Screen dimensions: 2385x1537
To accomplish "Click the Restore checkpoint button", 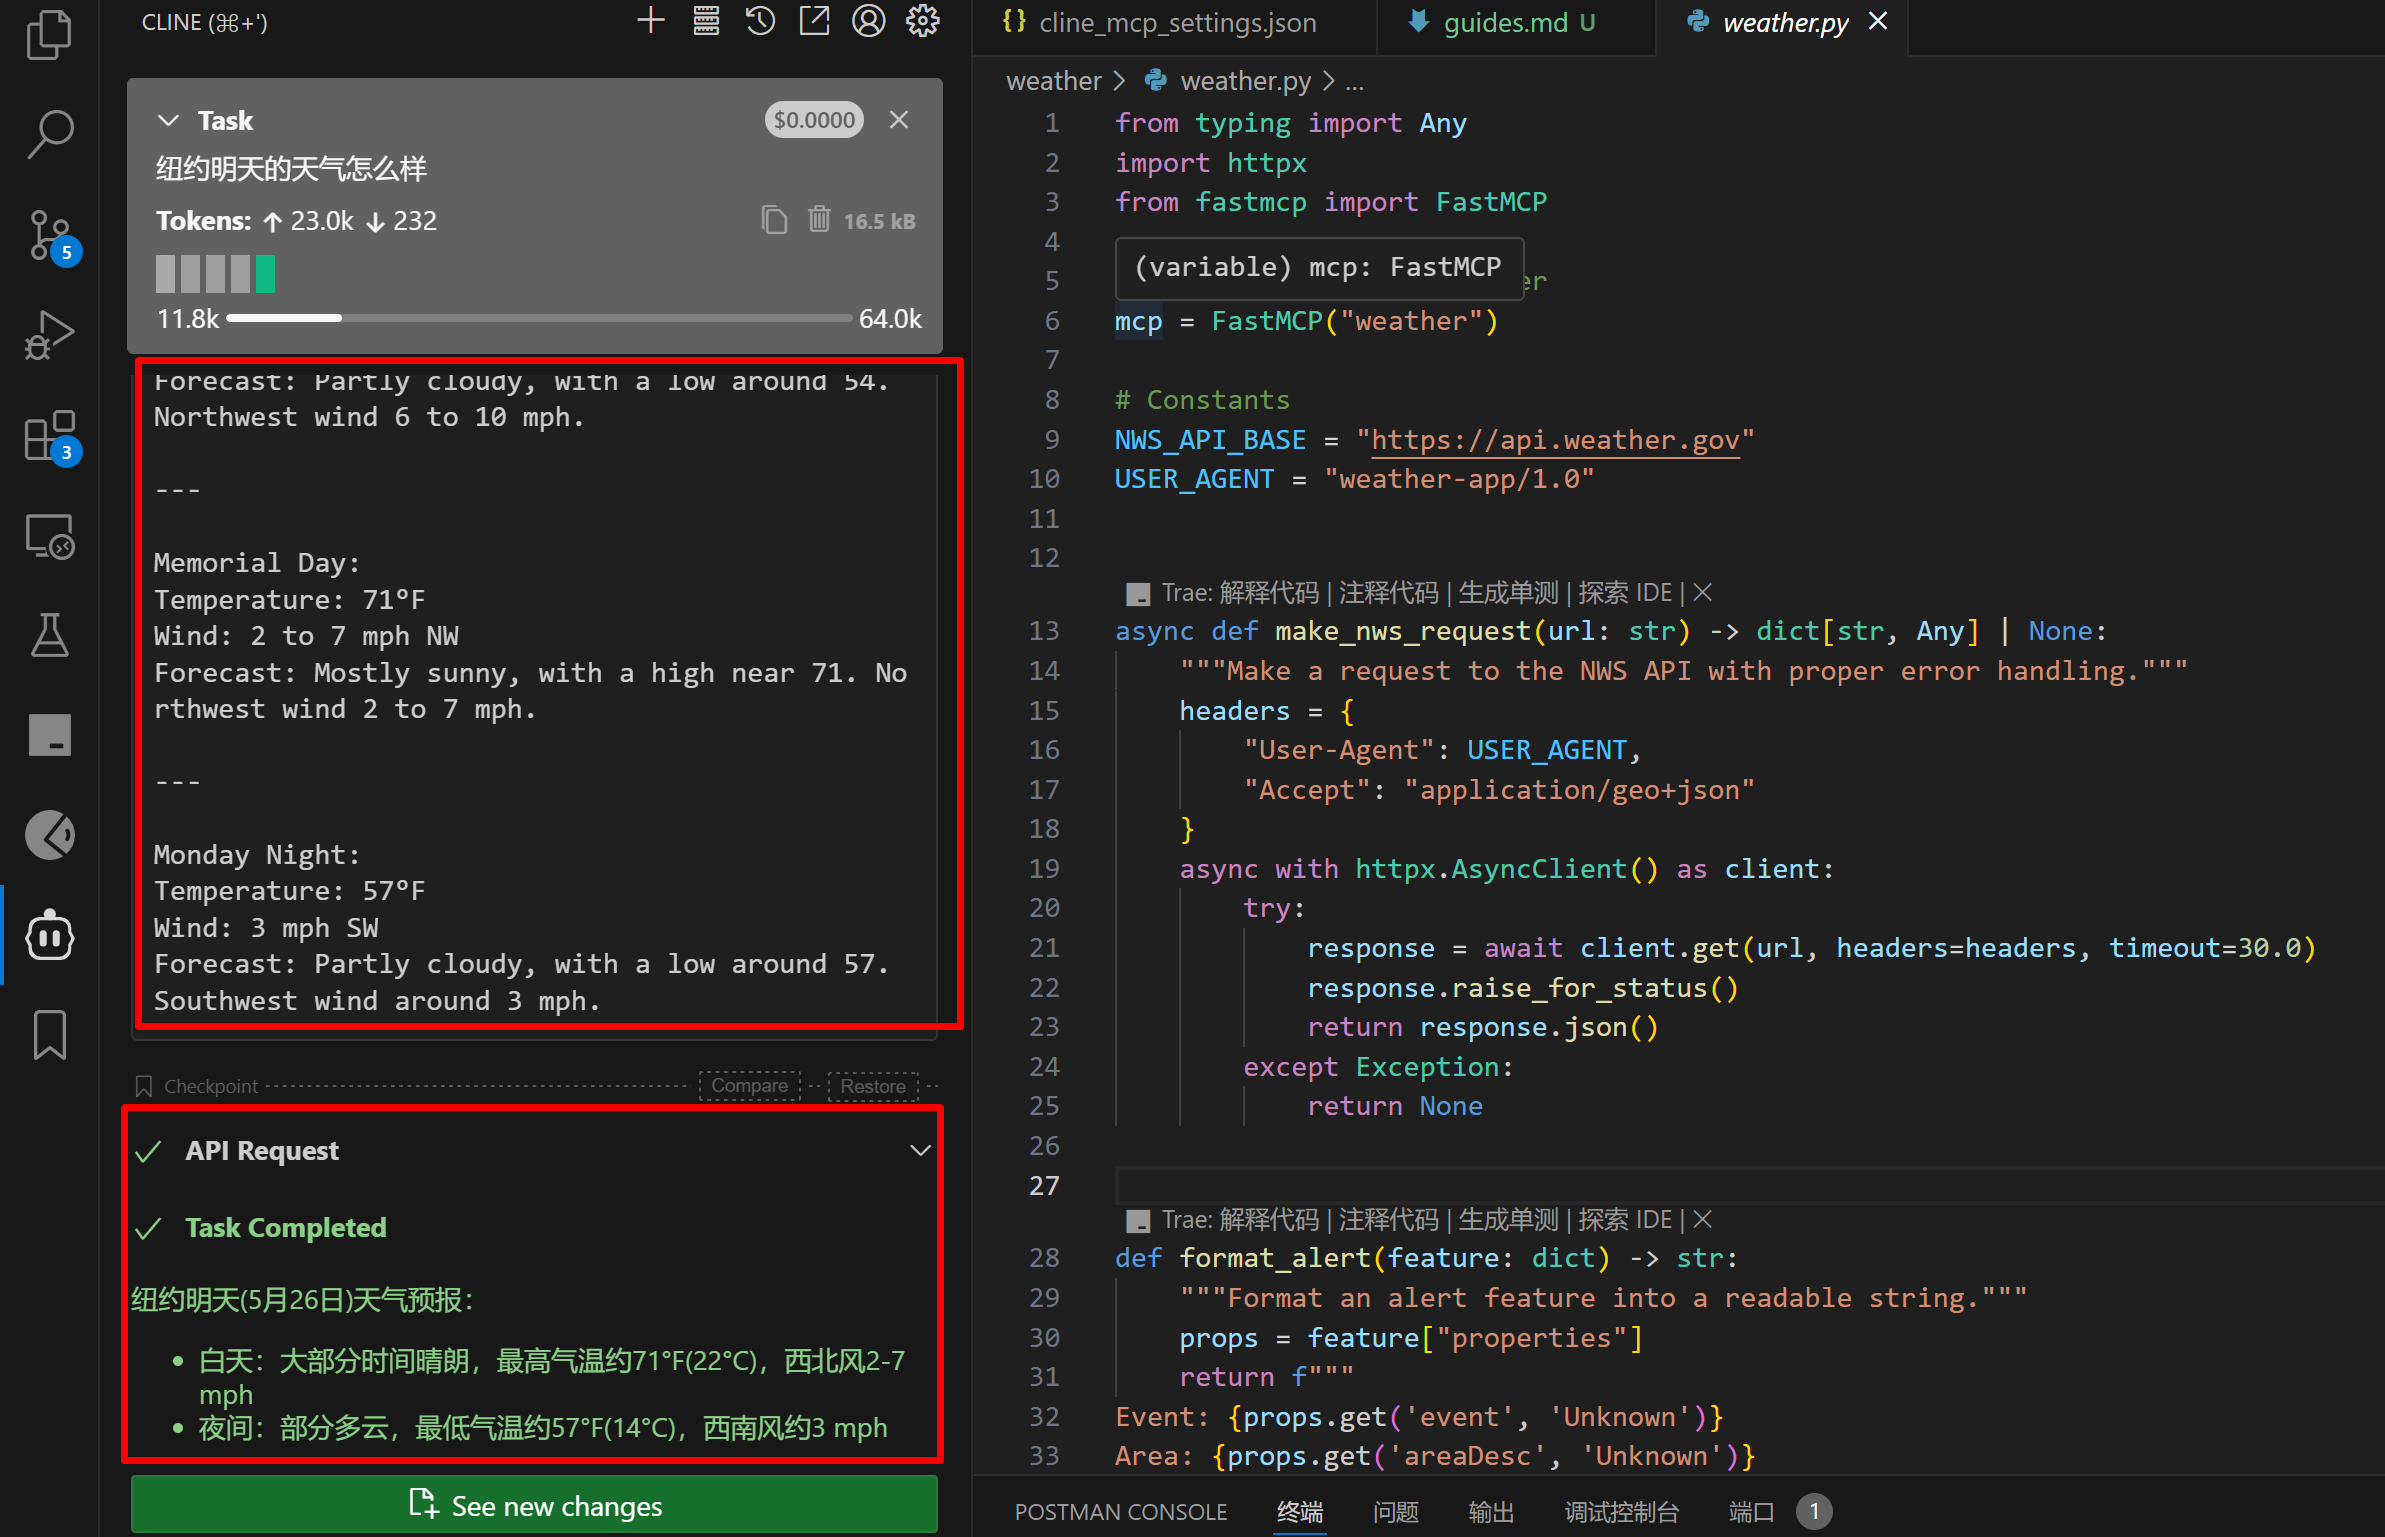I will point(872,1086).
